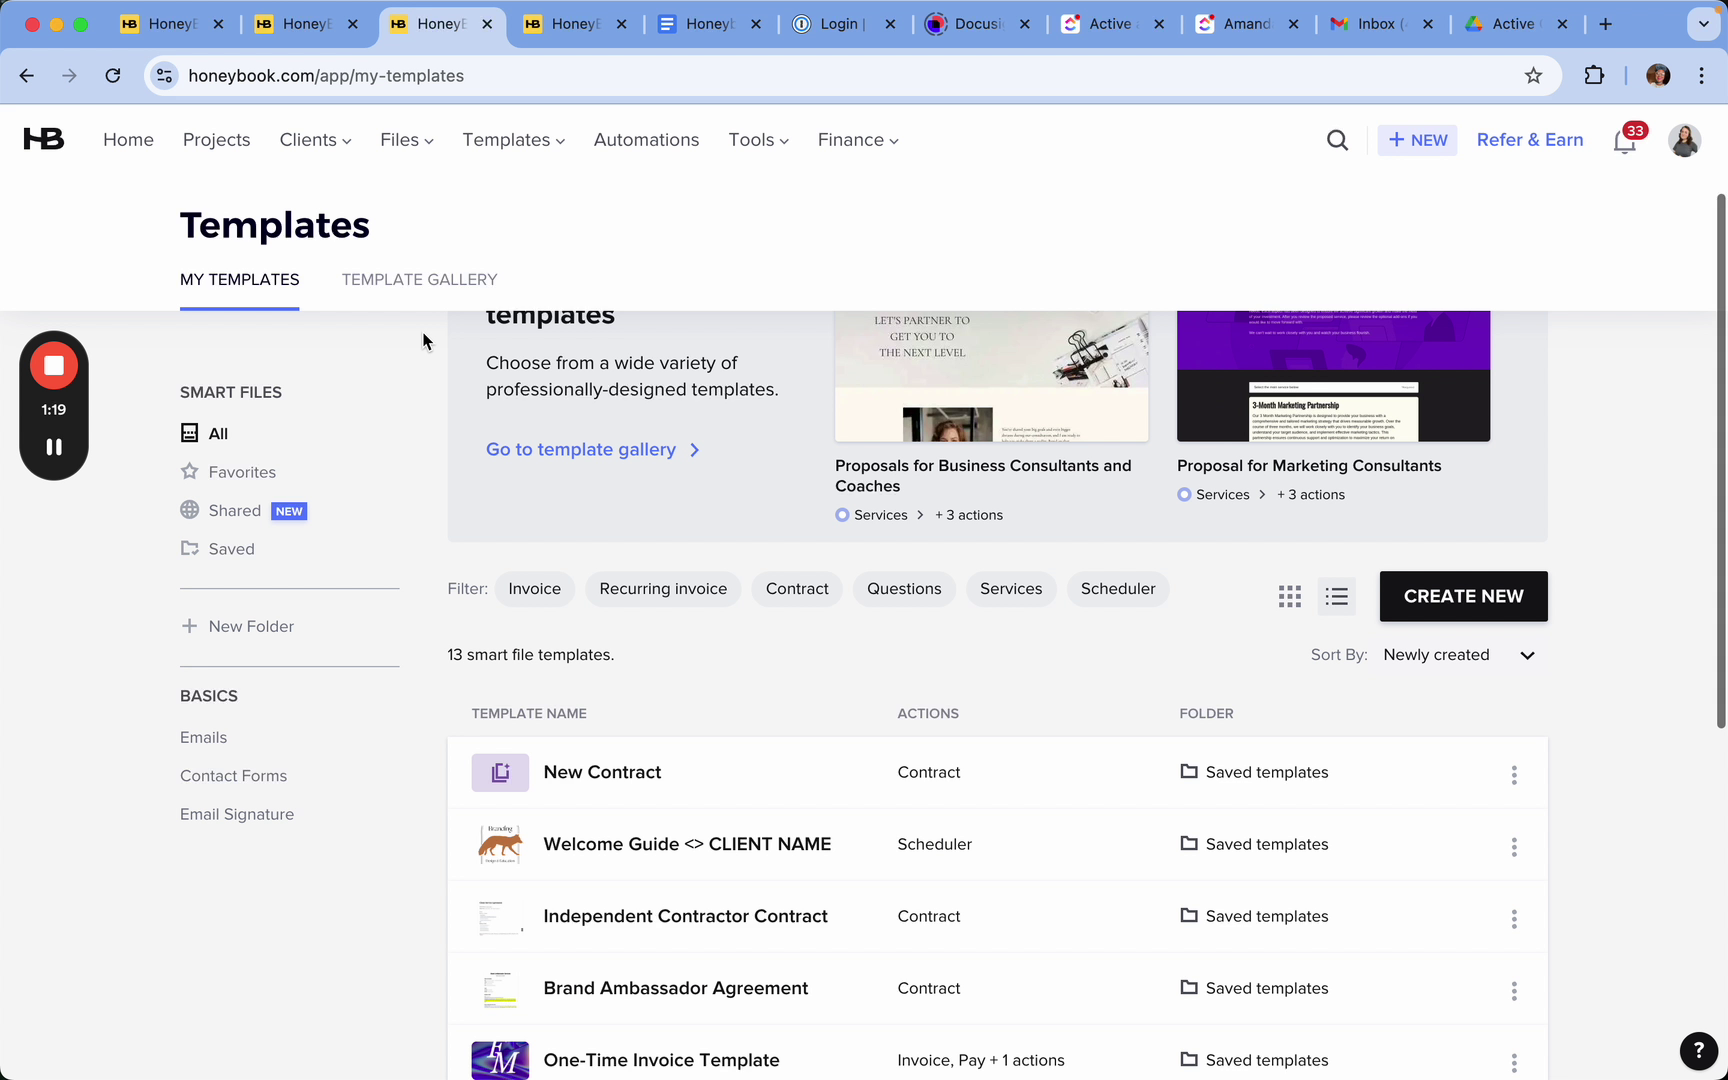The image size is (1728, 1080).
Task: Open the notifications bell
Action: (x=1624, y=141)
